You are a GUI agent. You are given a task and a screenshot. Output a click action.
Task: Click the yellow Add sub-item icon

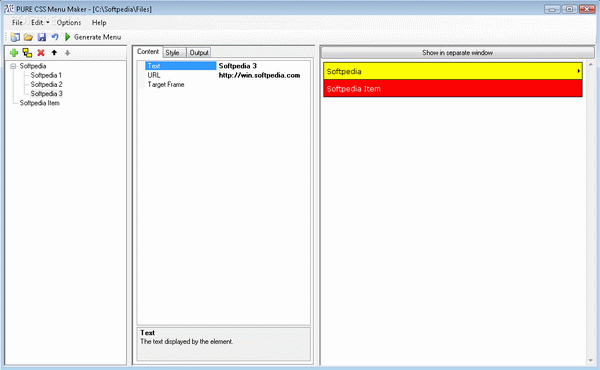click(27, 53)
